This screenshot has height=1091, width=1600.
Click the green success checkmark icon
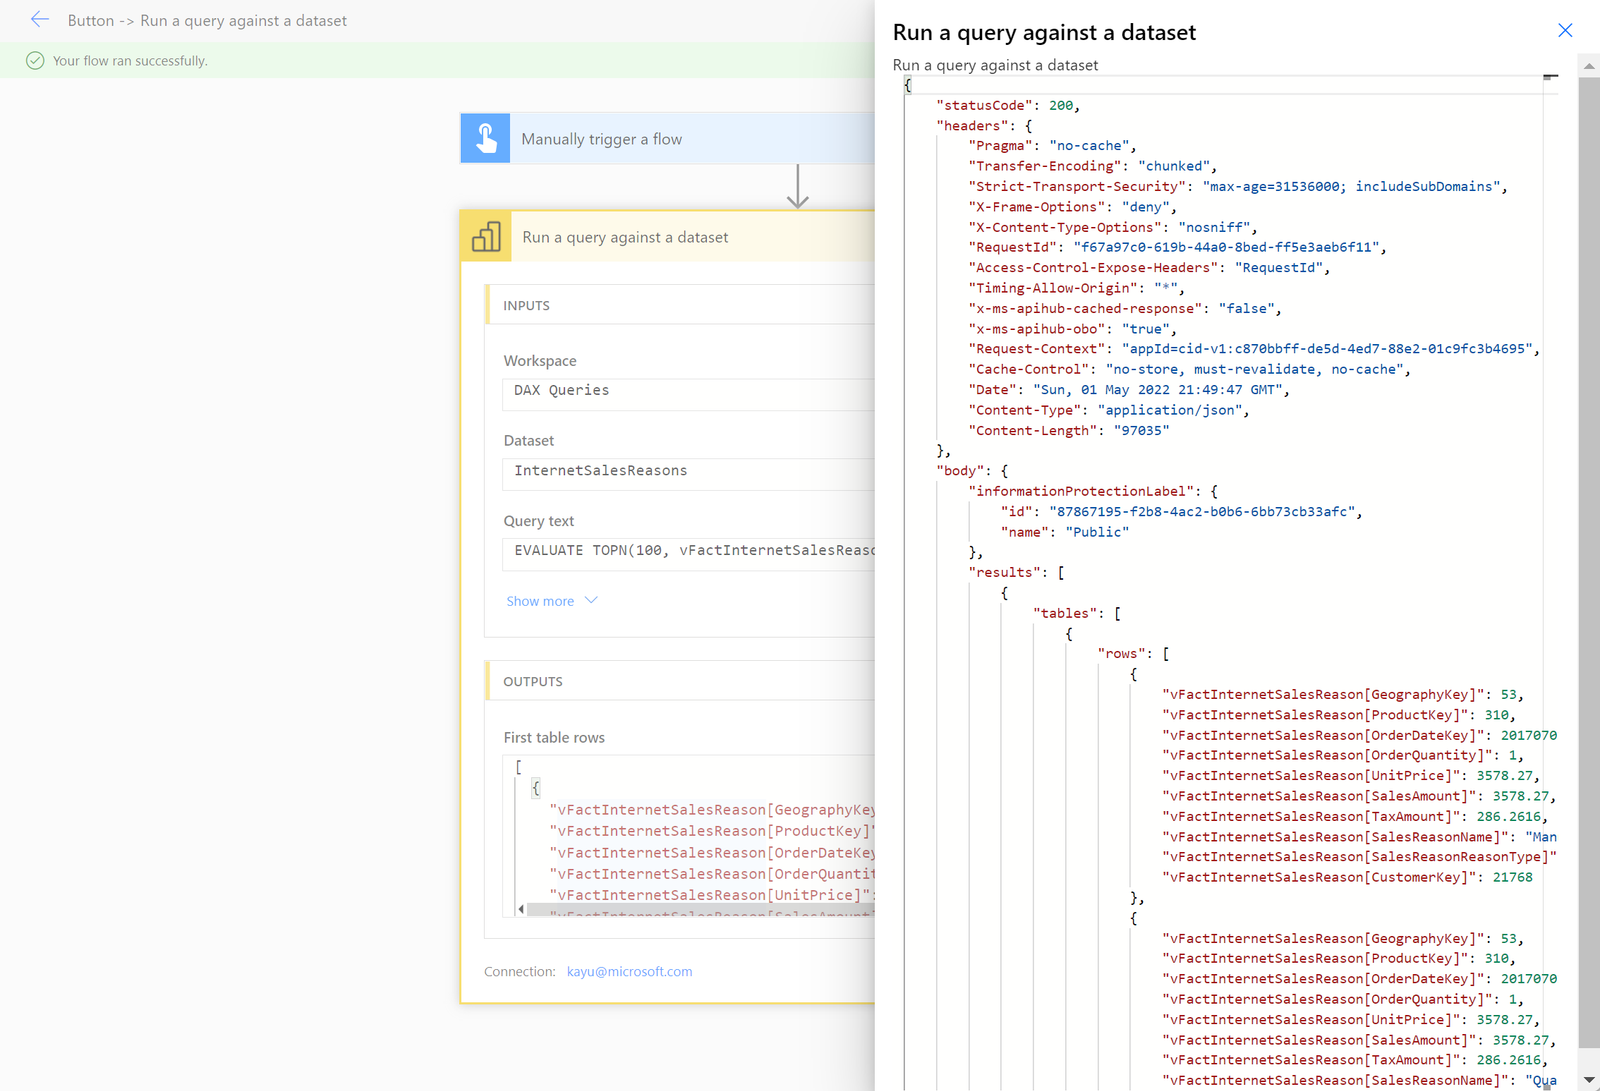(35, 60)
